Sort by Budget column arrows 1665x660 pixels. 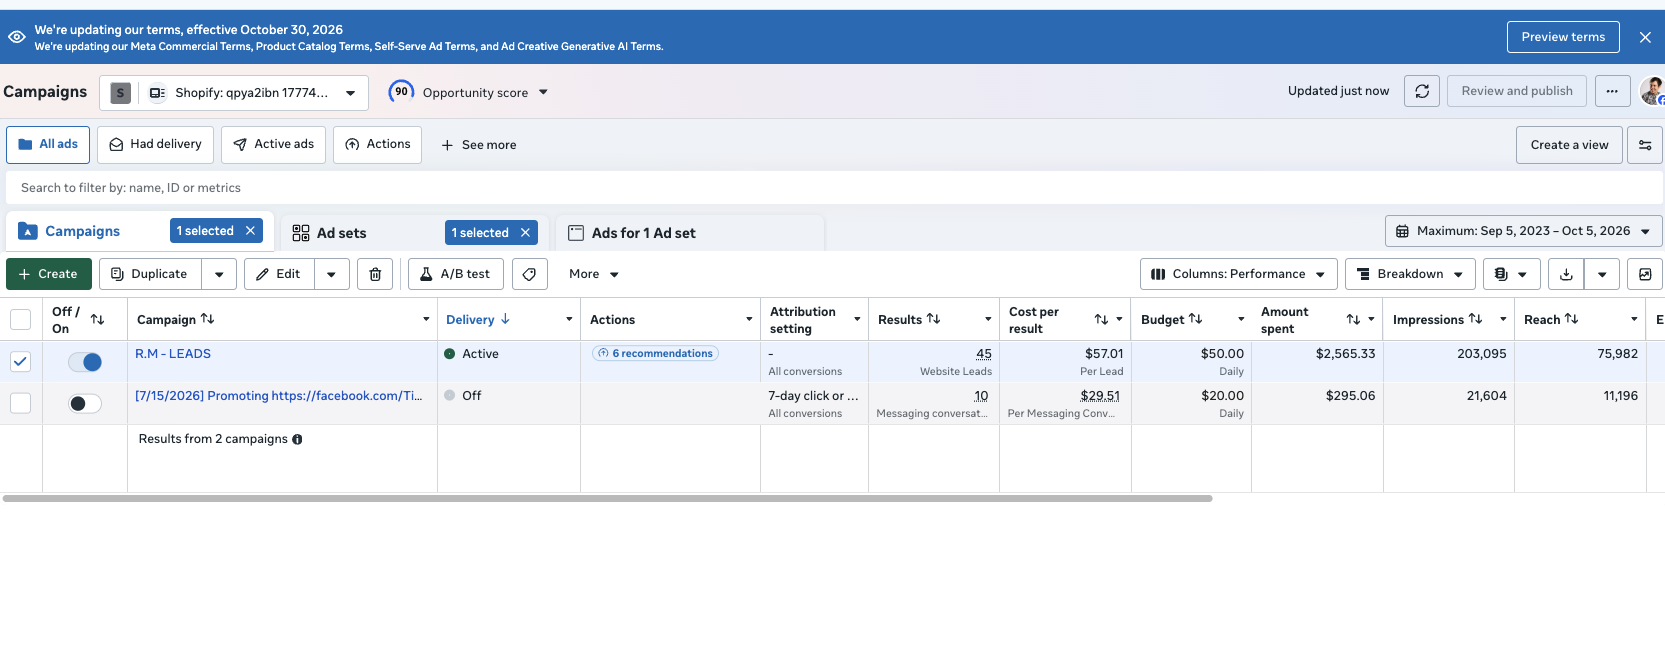(1195, 319)
